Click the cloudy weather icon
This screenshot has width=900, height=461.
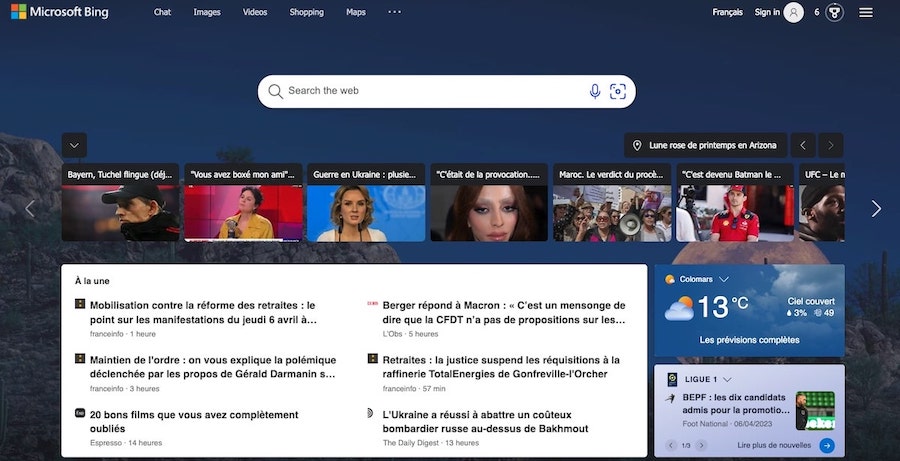679,308
